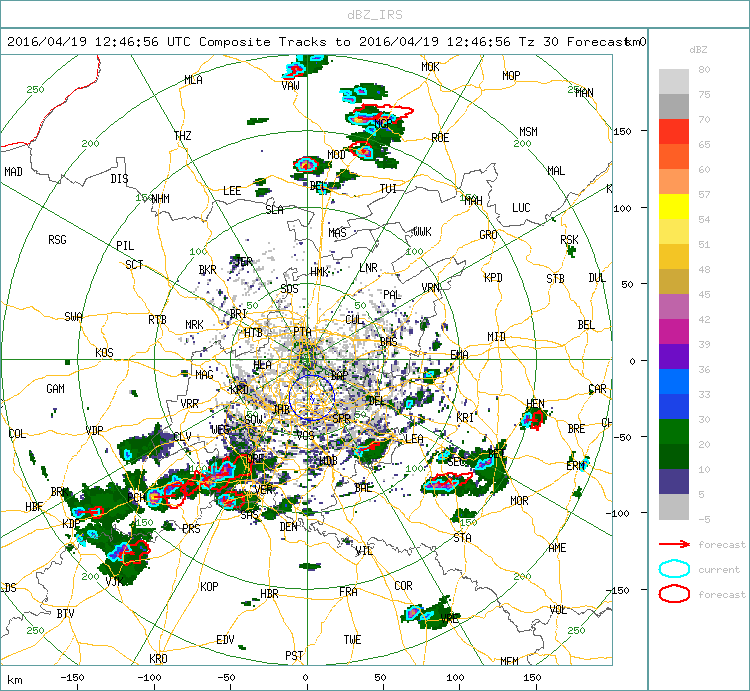Screen dimensions: 750x691
Task: Click the RSG station label
Action: [x=57, y=240]
